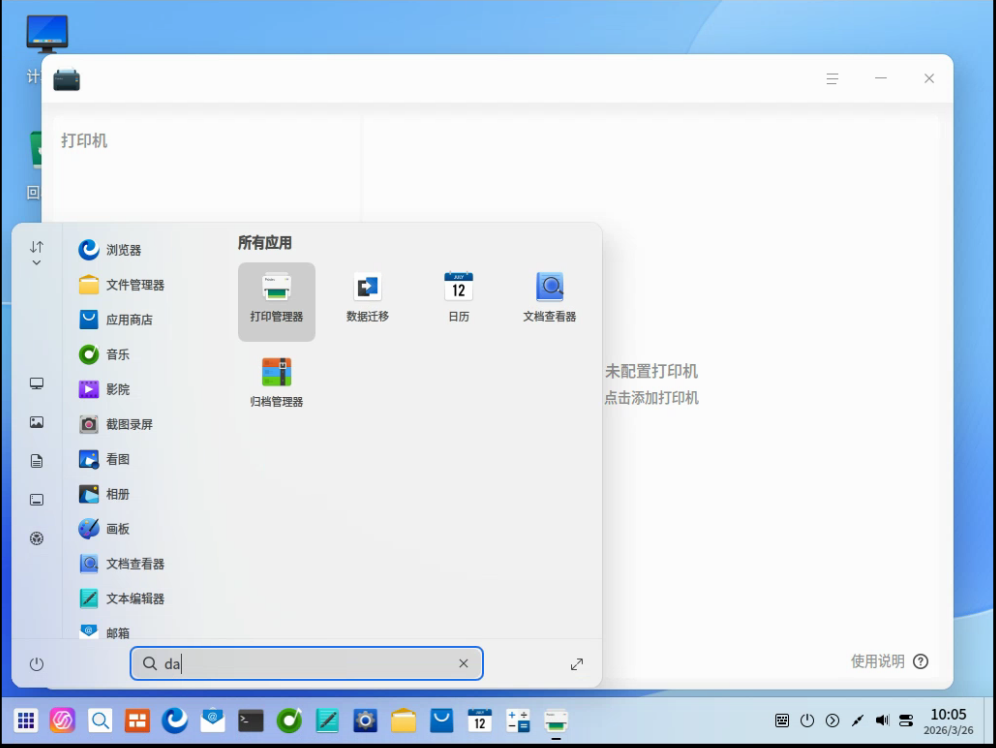Click the tray power icon

click(x=807, y=721)
